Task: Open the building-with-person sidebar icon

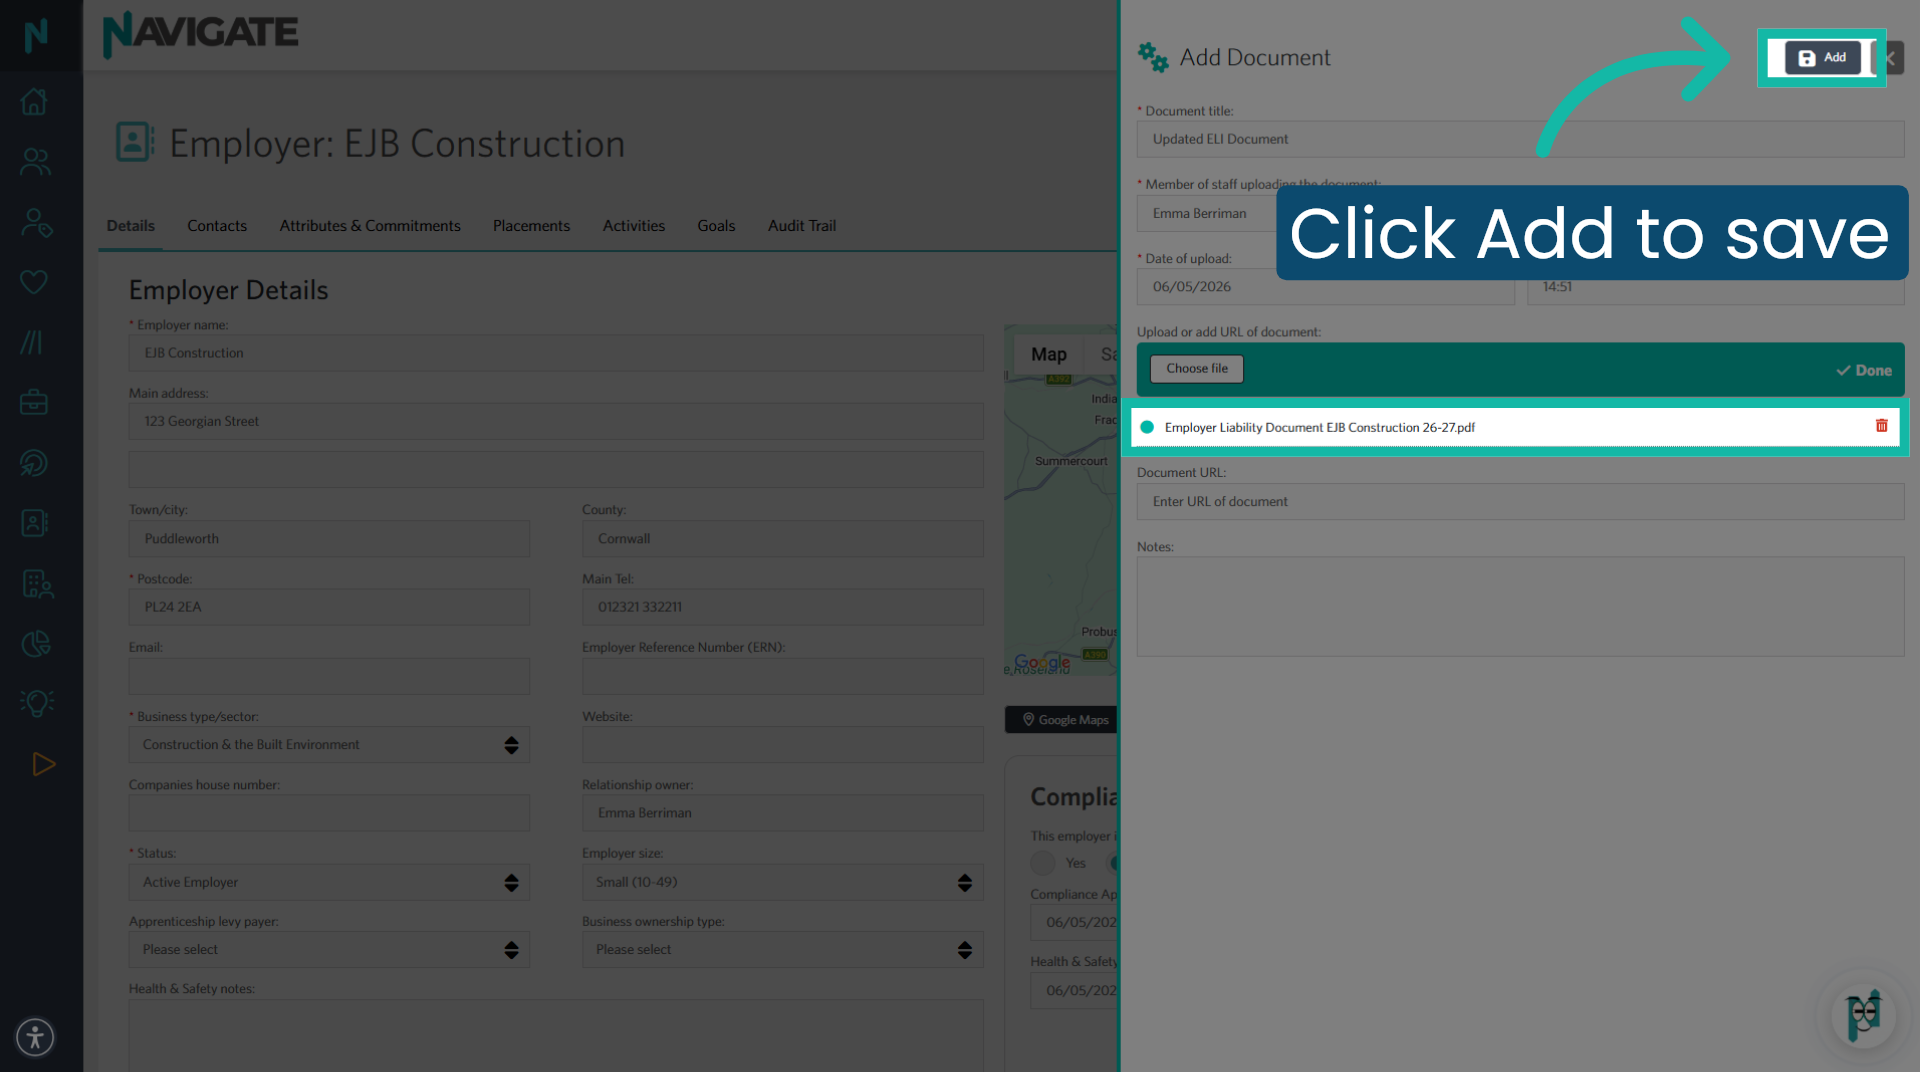Action: click(37, 583)
